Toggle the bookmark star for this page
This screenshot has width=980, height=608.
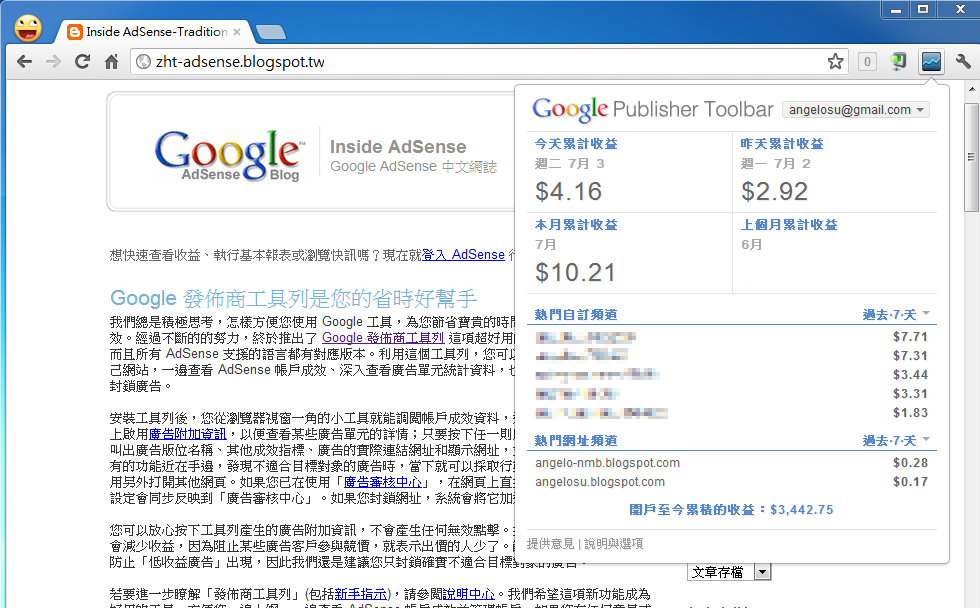pyautogui.click(x=835, y=61)
